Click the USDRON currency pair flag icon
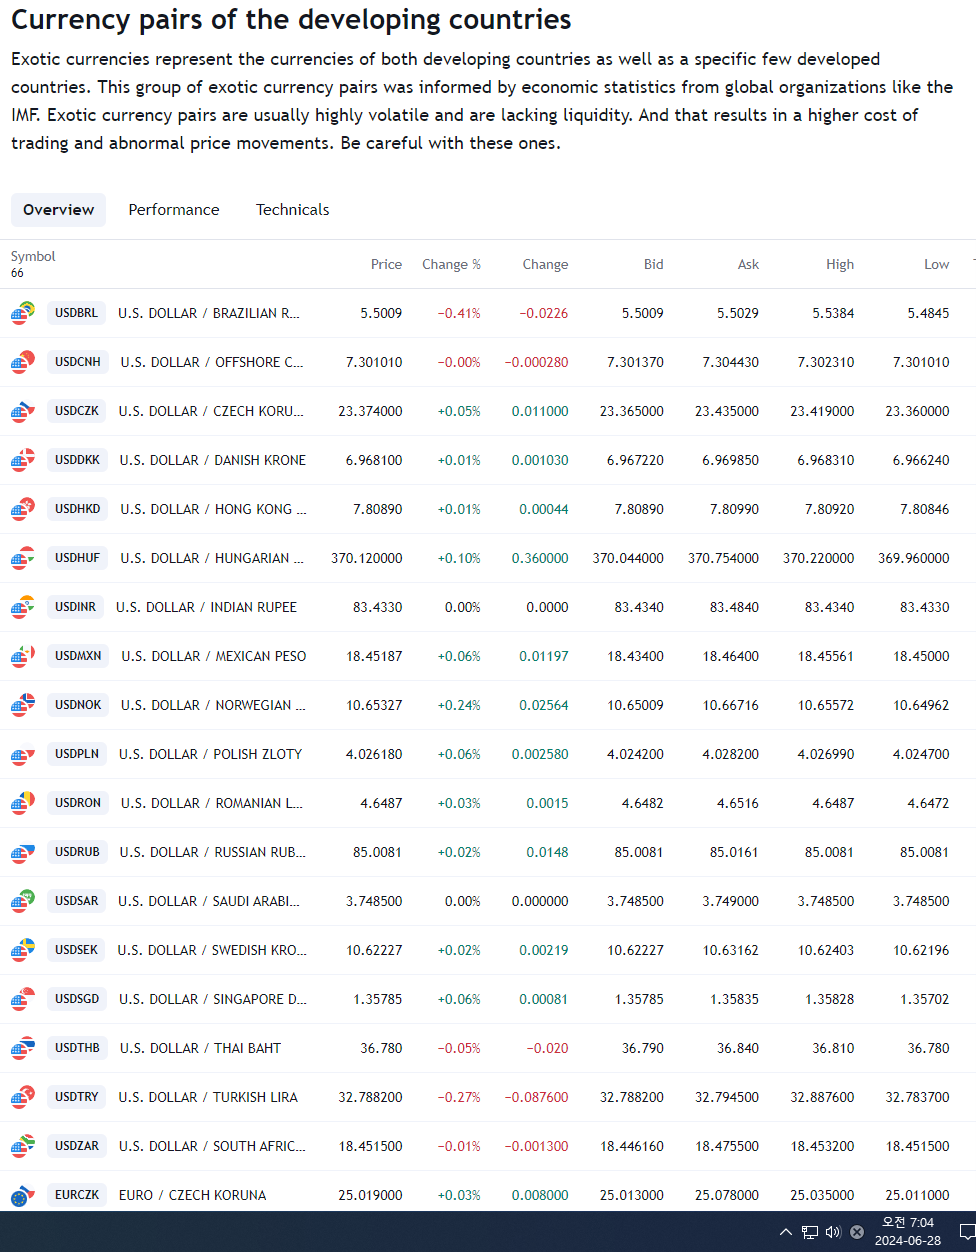This screenshot has width=976, height=1252. click(23, 803)
